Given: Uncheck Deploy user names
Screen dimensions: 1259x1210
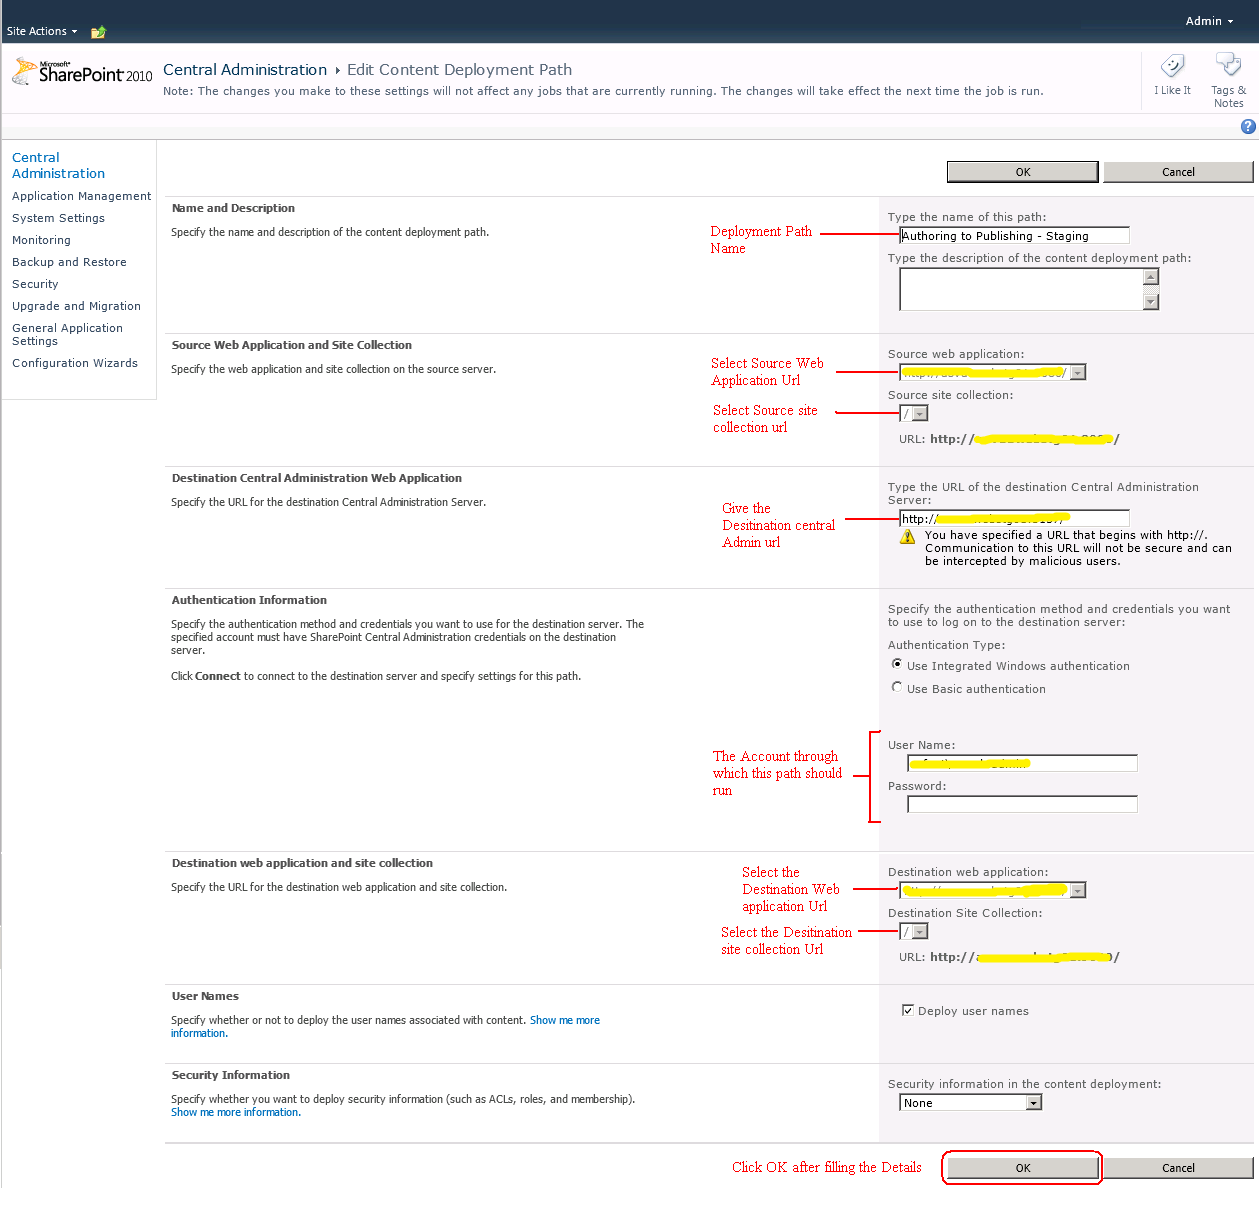Looking at the screenshot, I should click(908, 1009).
